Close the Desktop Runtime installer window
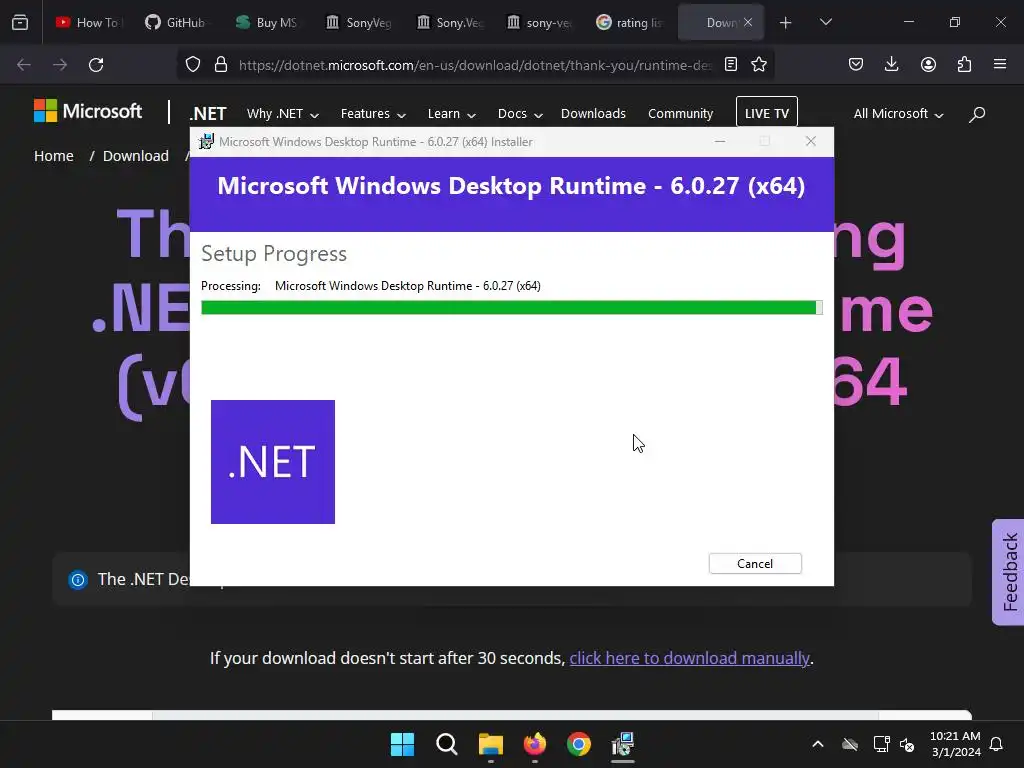 (x=810, y=142)
